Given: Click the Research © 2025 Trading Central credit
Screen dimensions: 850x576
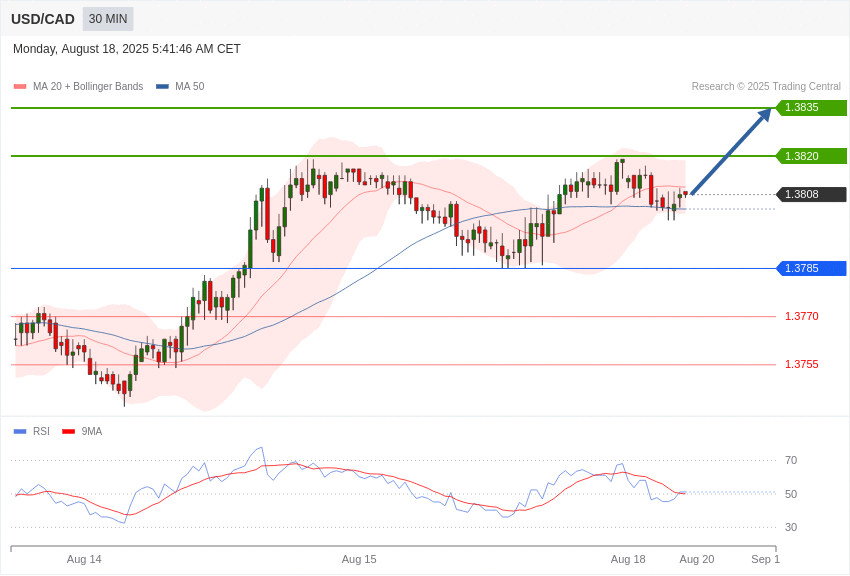Looking at the screenshot, I should pyautogui.click(x=766, y=87).
